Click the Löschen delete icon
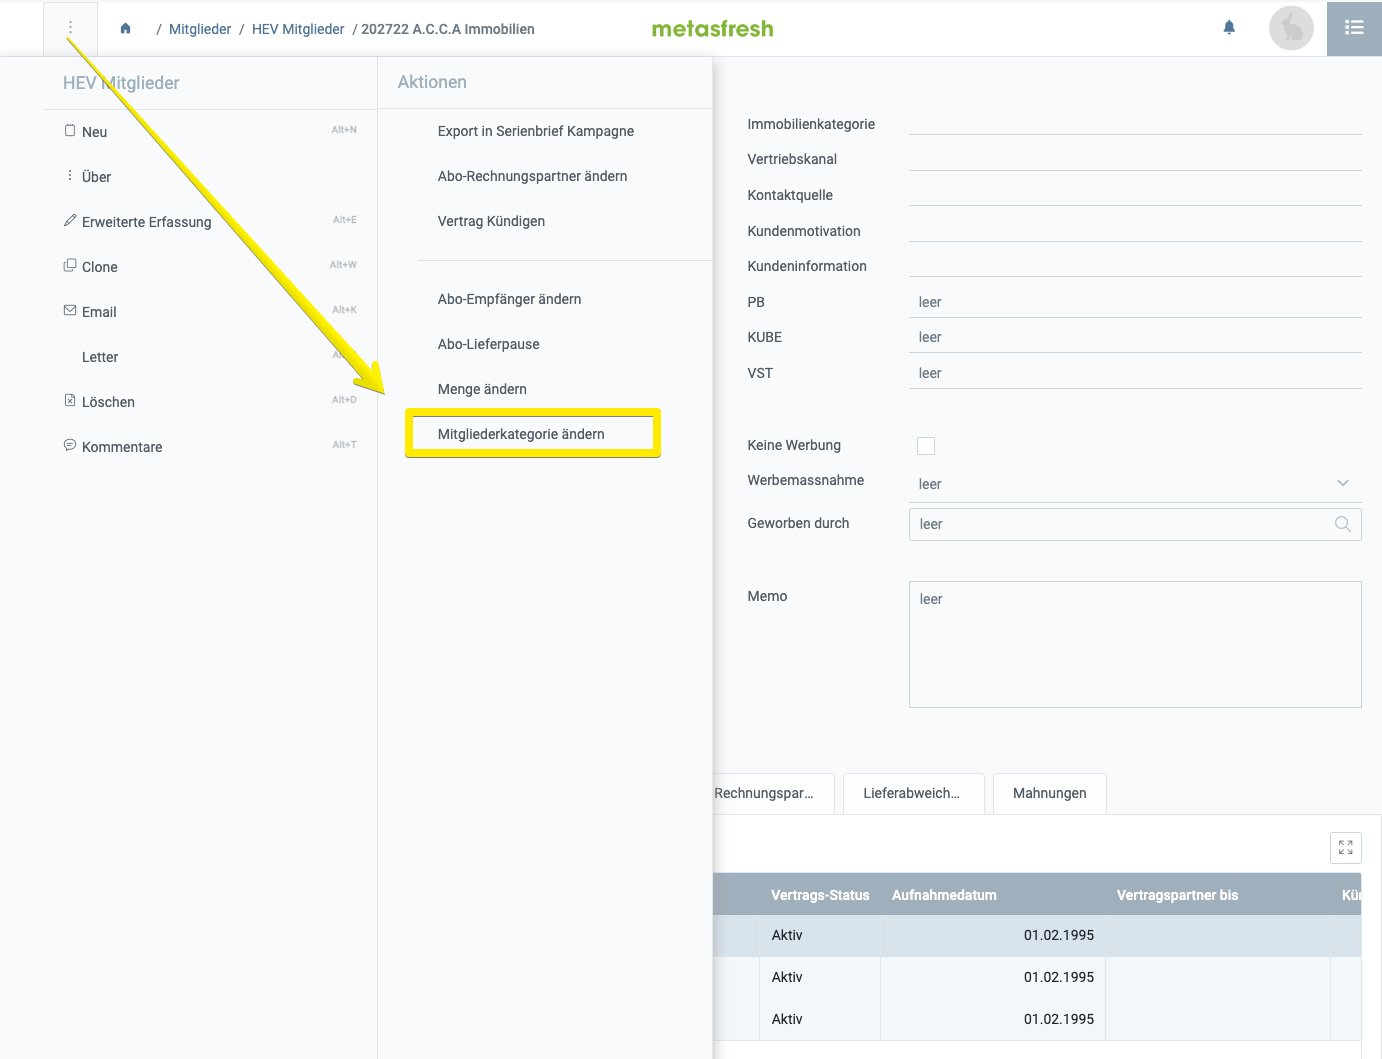 click(x=70, y=401)
